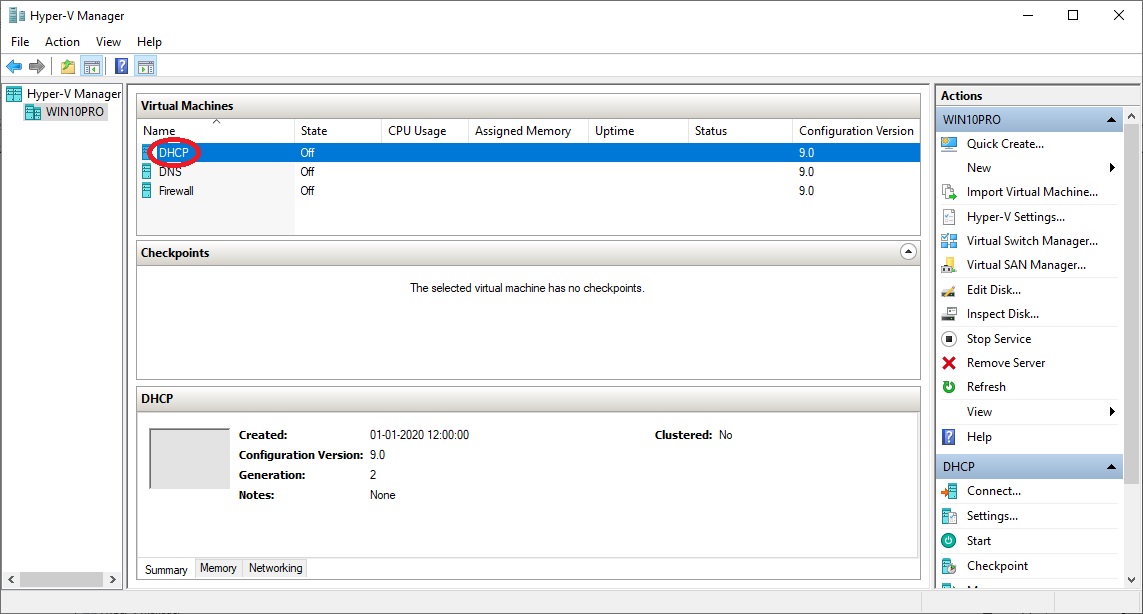1143x614 pixels.
Task: Collapse the WIN10PRO actions section arrow
Action: pos(1111,120)
